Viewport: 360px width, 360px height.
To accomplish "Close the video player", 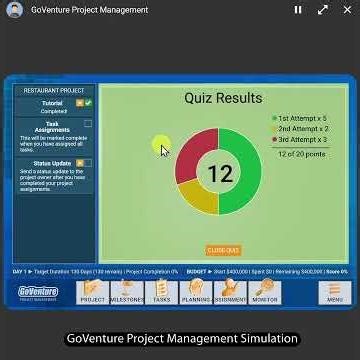I will click(347, 10).
